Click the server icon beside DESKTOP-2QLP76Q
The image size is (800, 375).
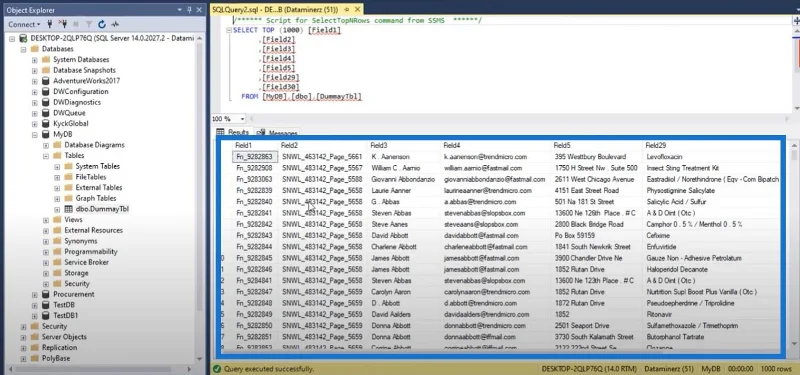click(23, 38)
